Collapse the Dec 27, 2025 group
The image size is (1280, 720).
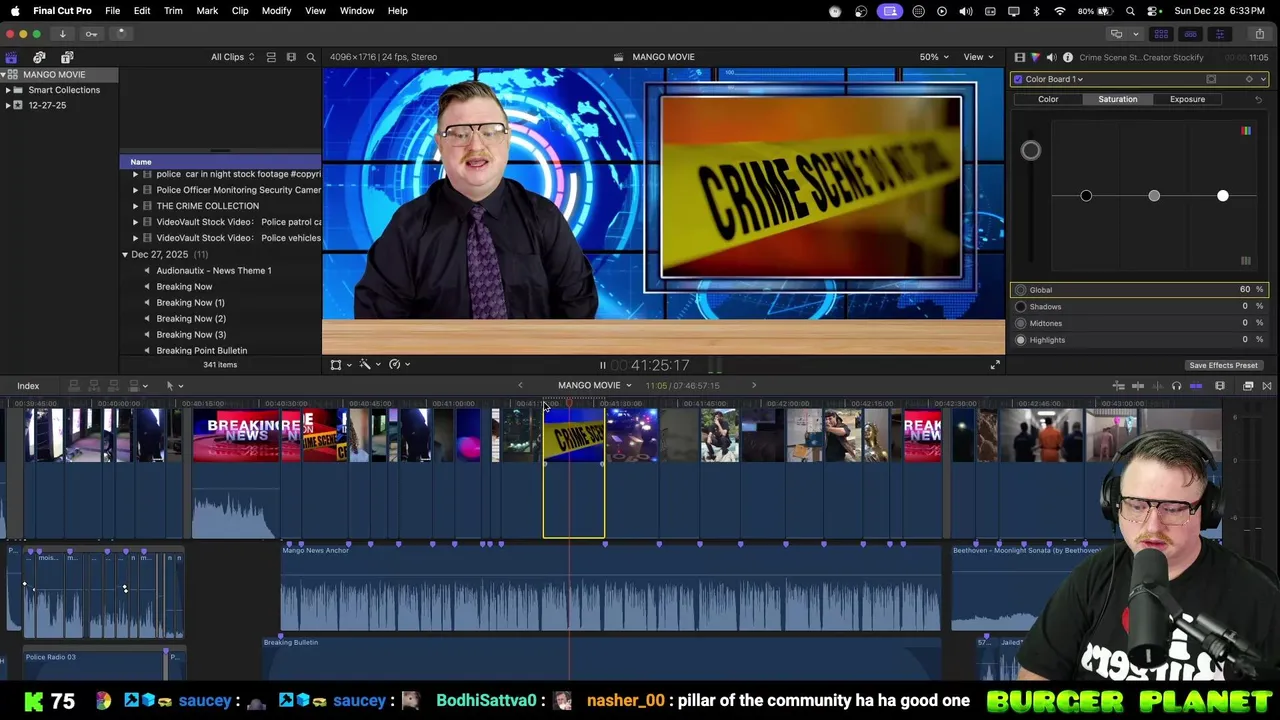[x=125, y=255]
